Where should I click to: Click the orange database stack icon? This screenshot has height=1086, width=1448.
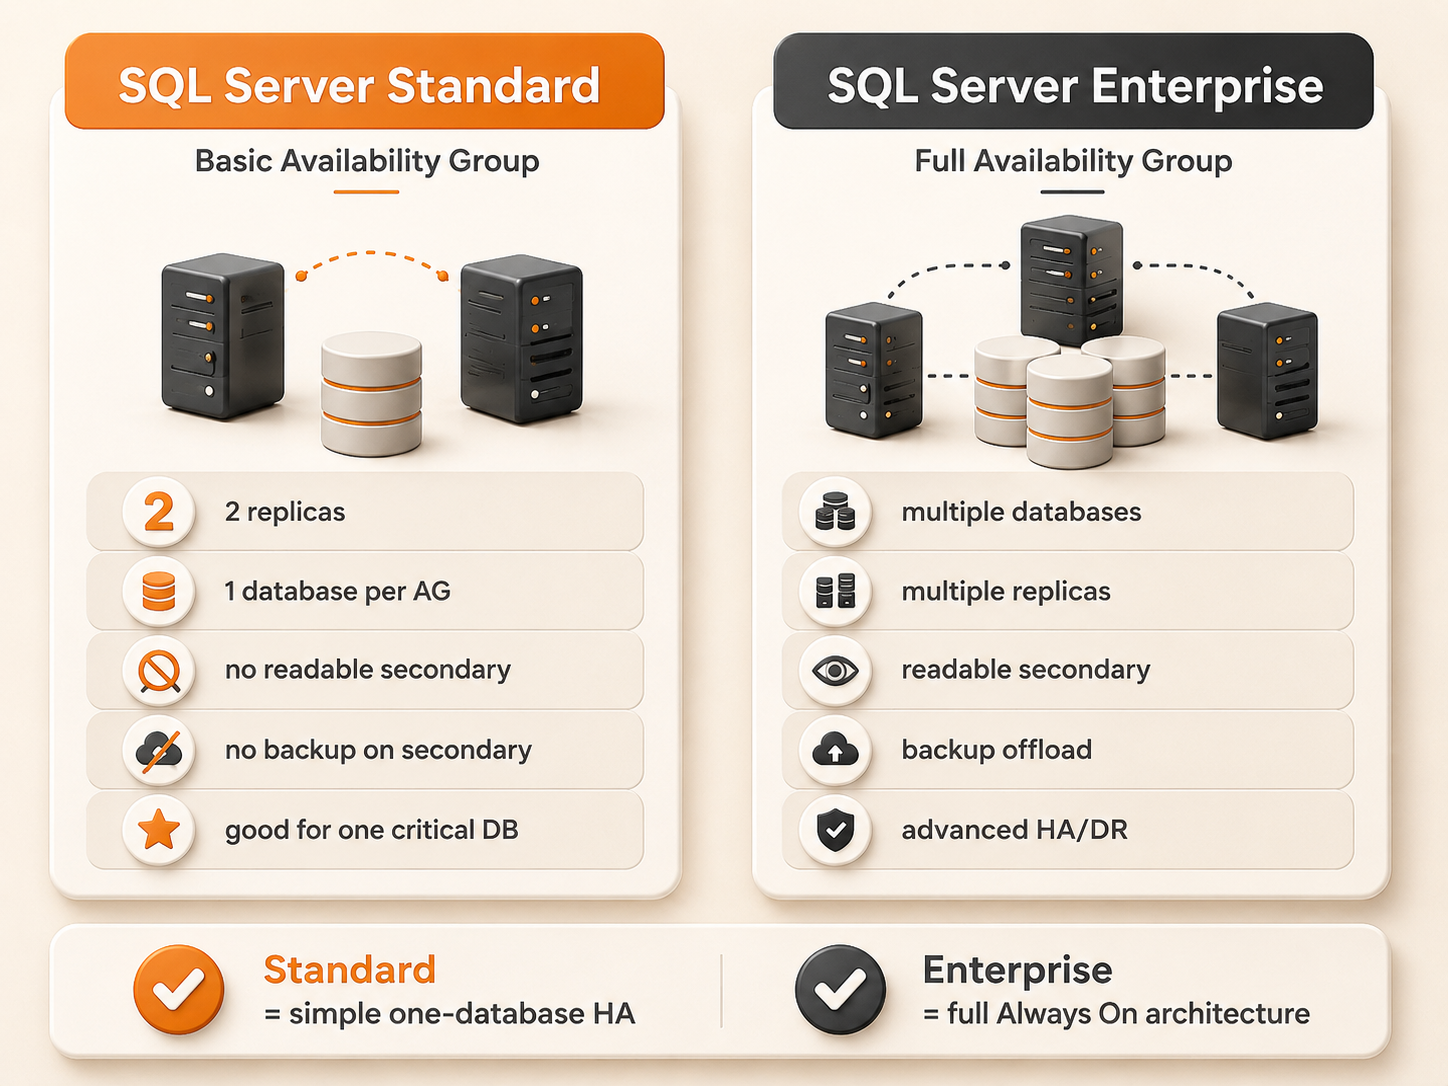point(158,591)
